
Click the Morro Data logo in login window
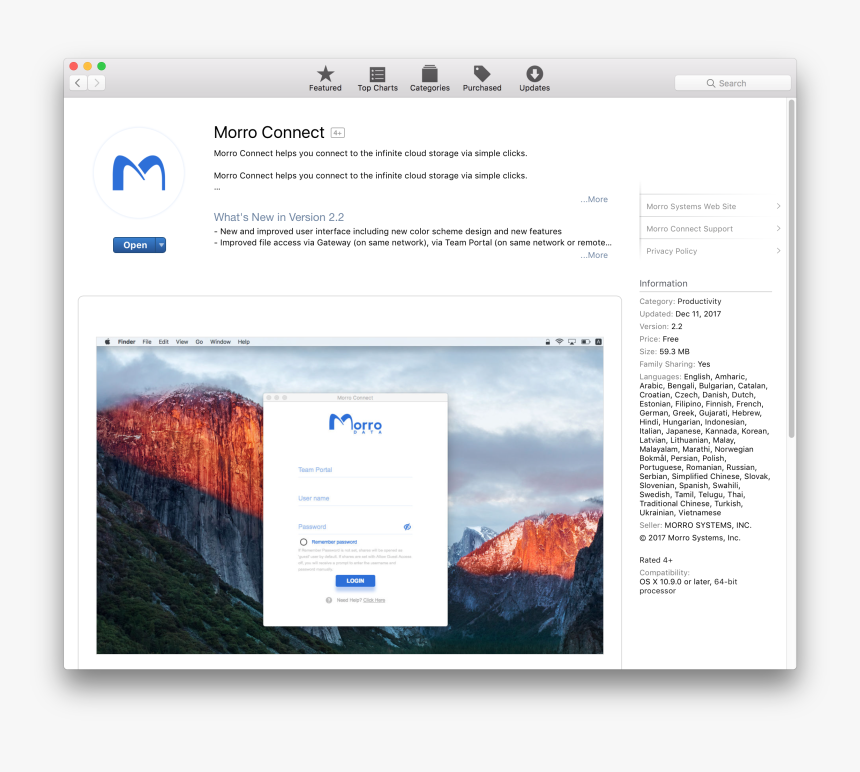(x=355, y=424)
